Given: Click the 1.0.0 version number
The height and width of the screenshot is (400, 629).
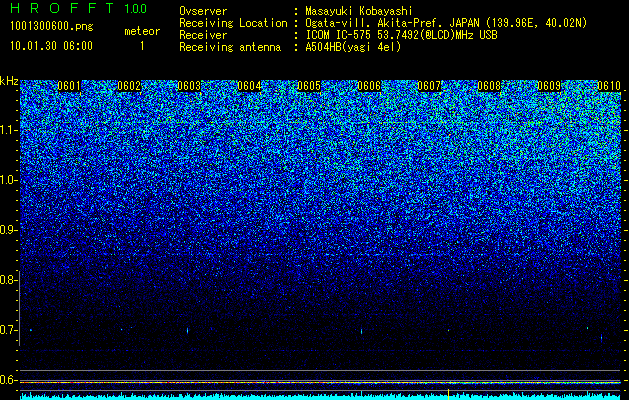Looking at the screenshot, I should [x=136, y=8].
